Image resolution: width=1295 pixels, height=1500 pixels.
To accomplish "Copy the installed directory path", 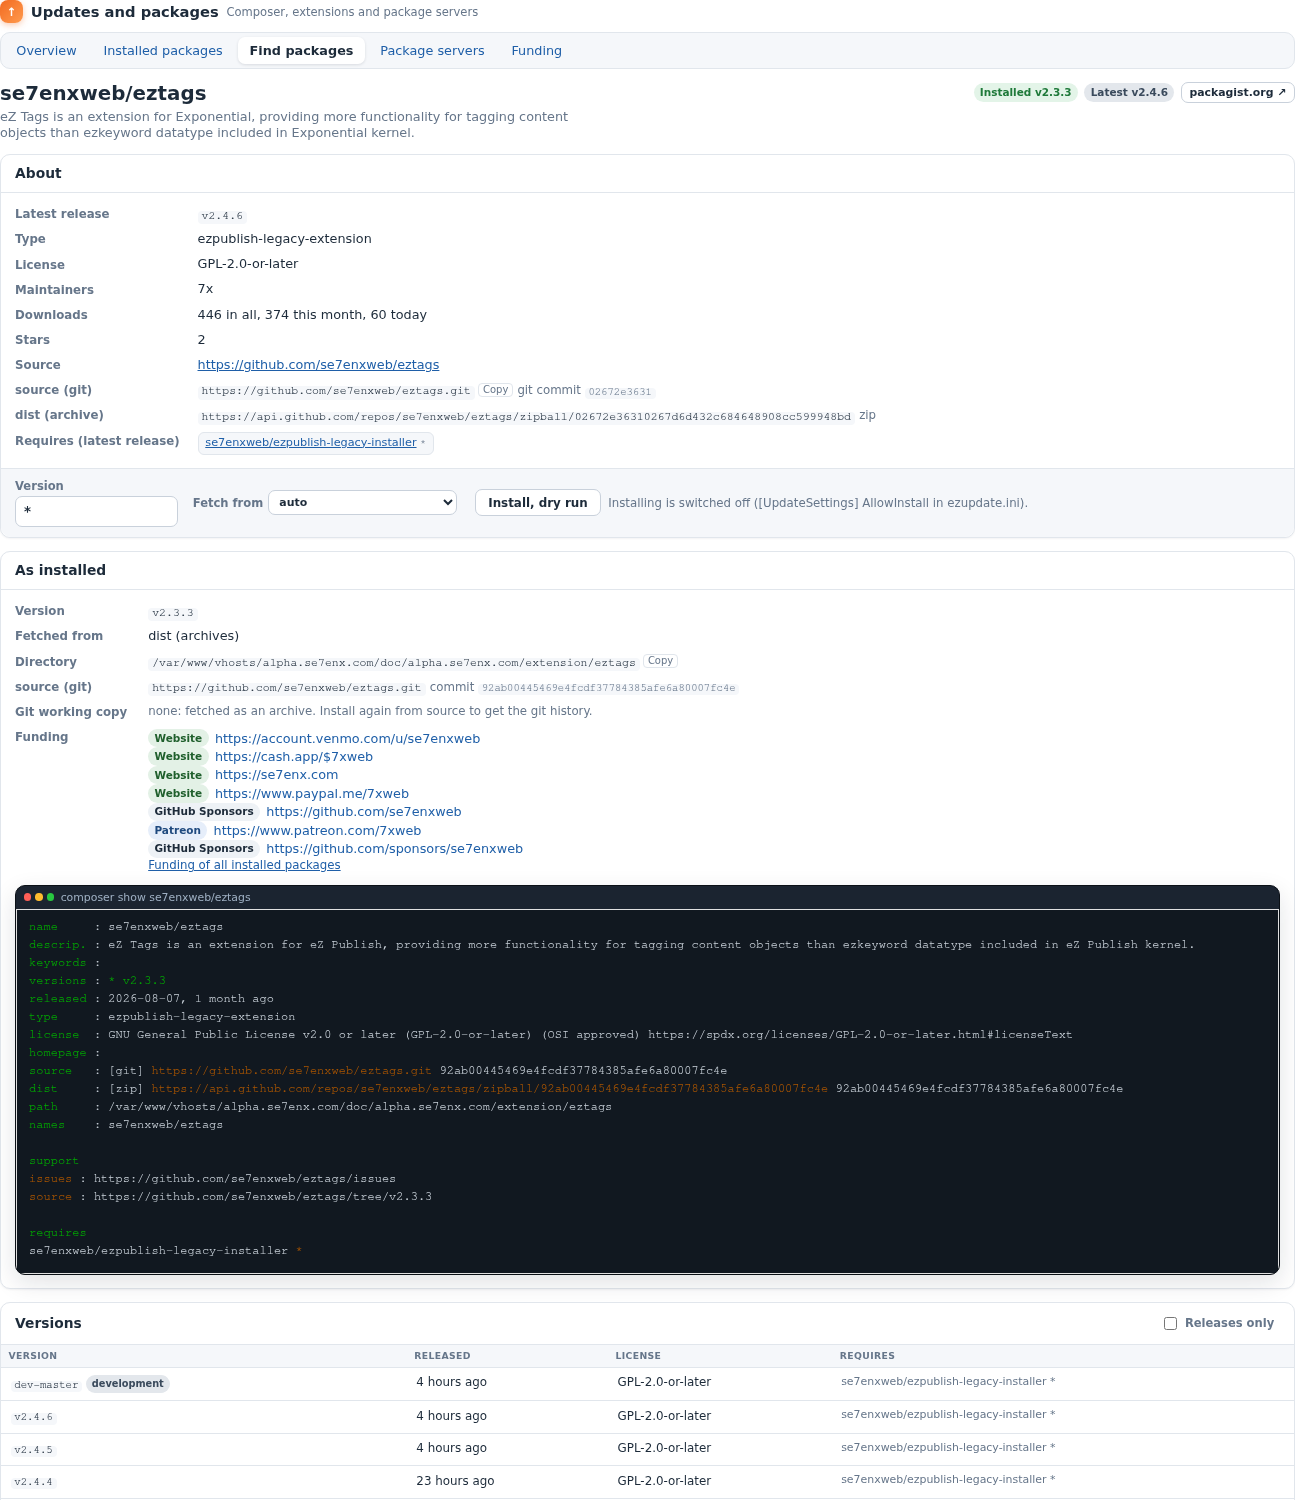I will pyautogui.click(x=660, y=661).
